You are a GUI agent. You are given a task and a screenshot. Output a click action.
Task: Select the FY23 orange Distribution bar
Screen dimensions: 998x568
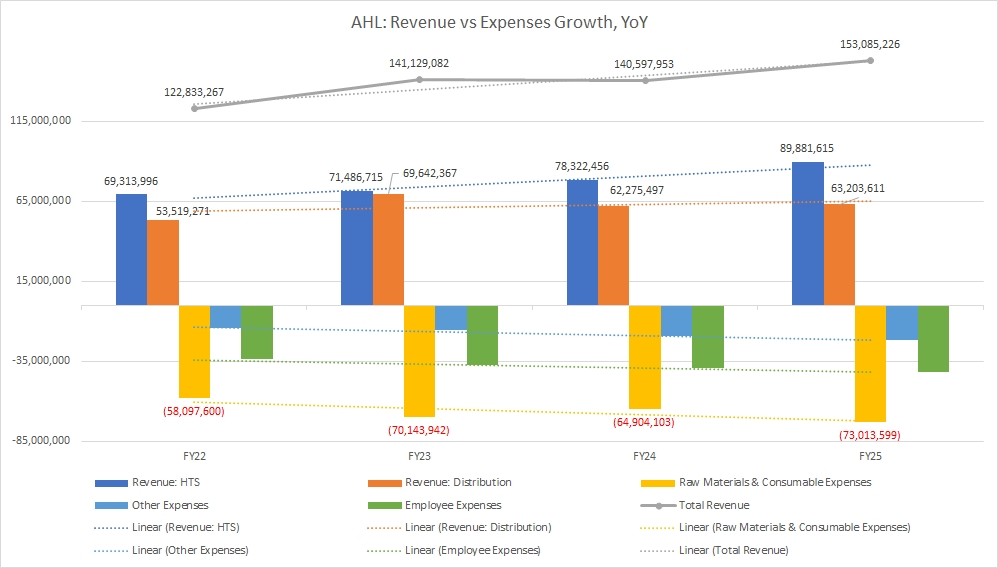coord(389,249)
